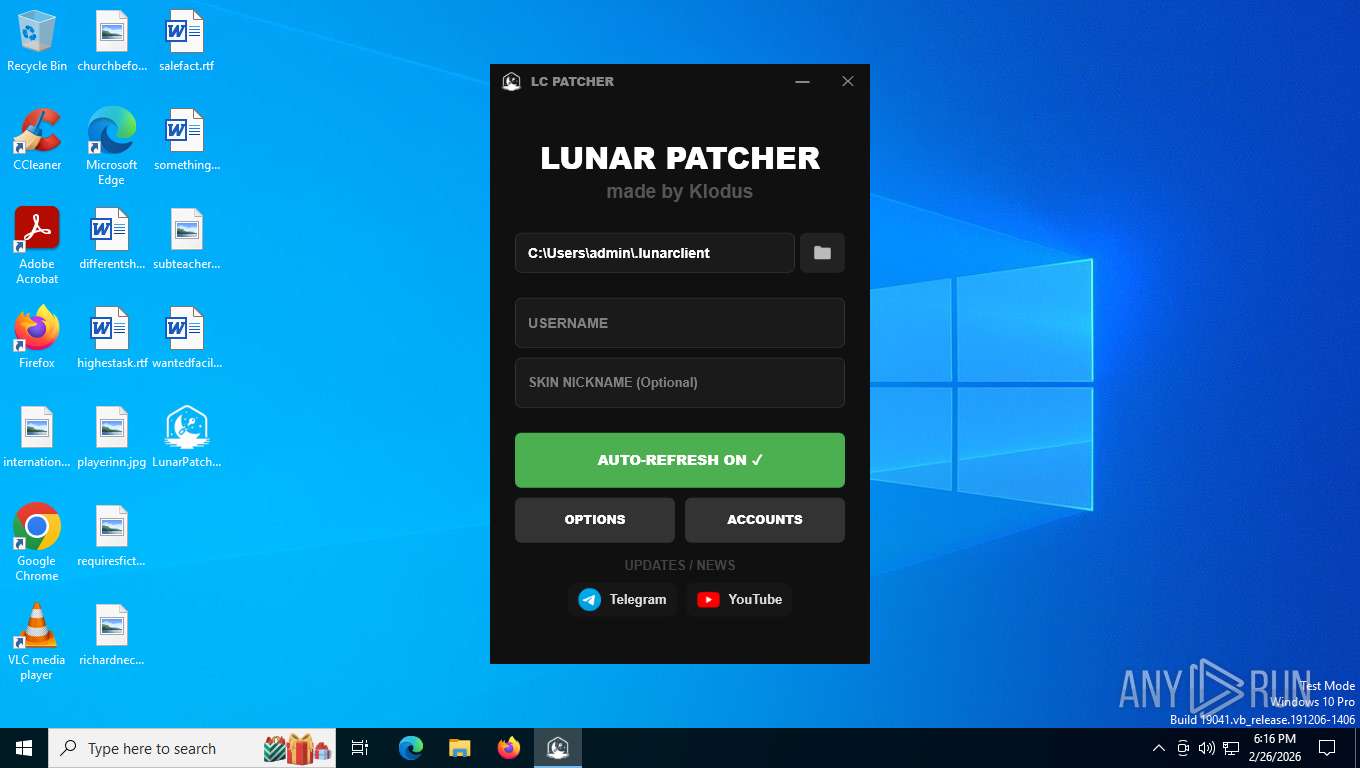Click the LC Patcher taskbar button

point(558,748)
